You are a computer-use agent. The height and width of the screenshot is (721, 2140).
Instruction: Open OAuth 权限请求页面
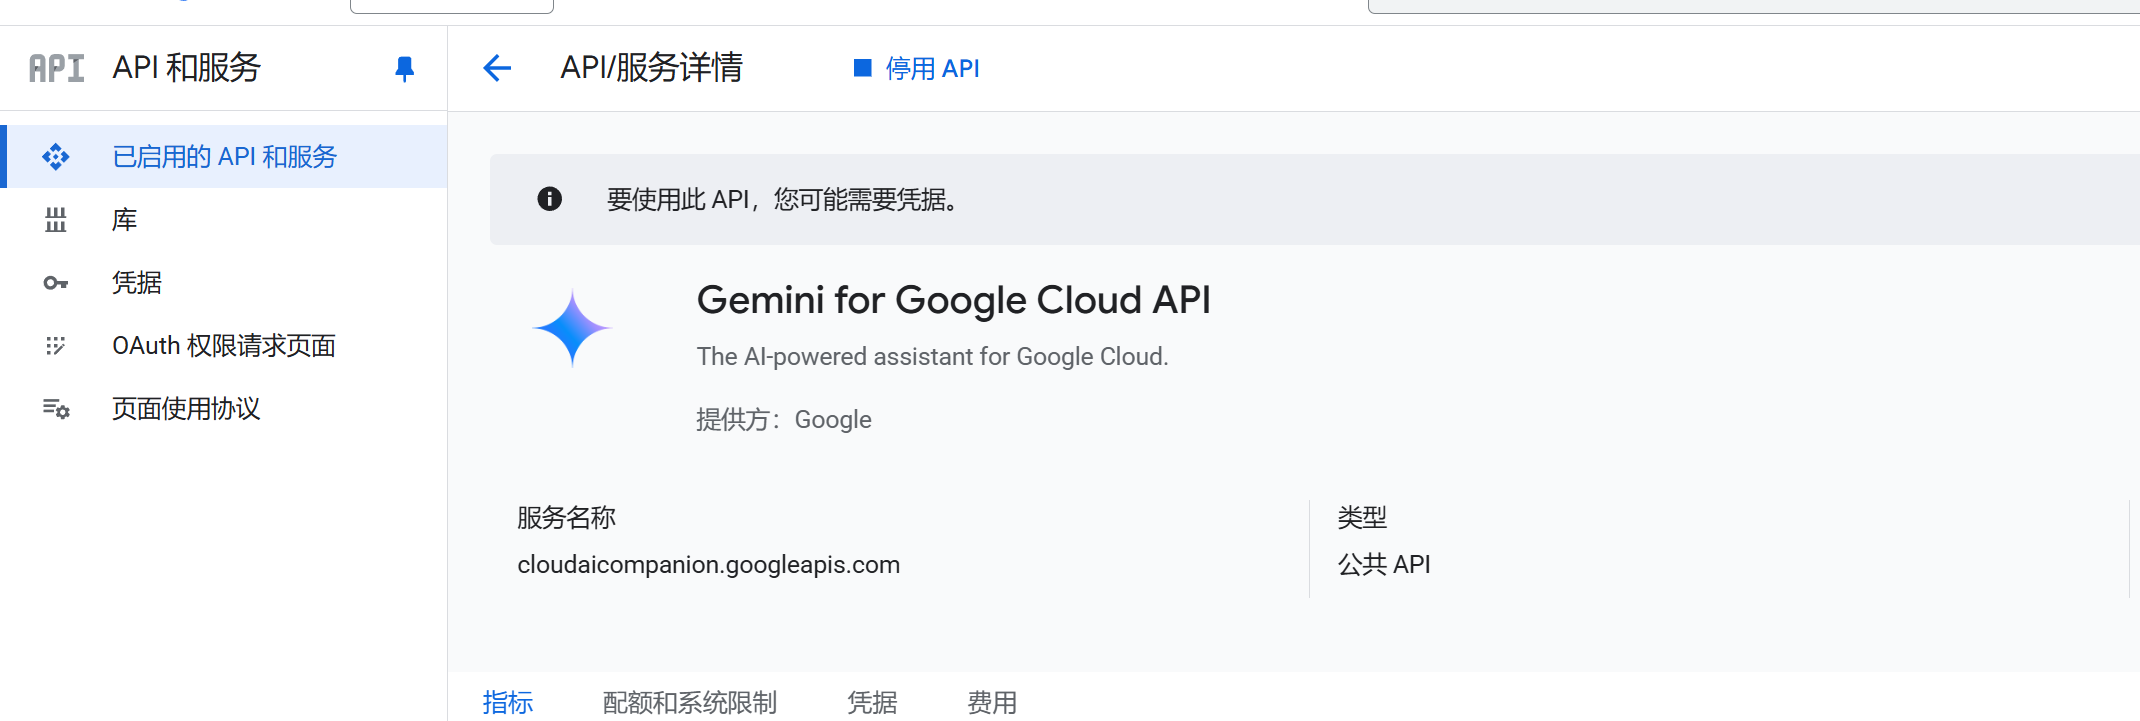[x=224, y=346]
